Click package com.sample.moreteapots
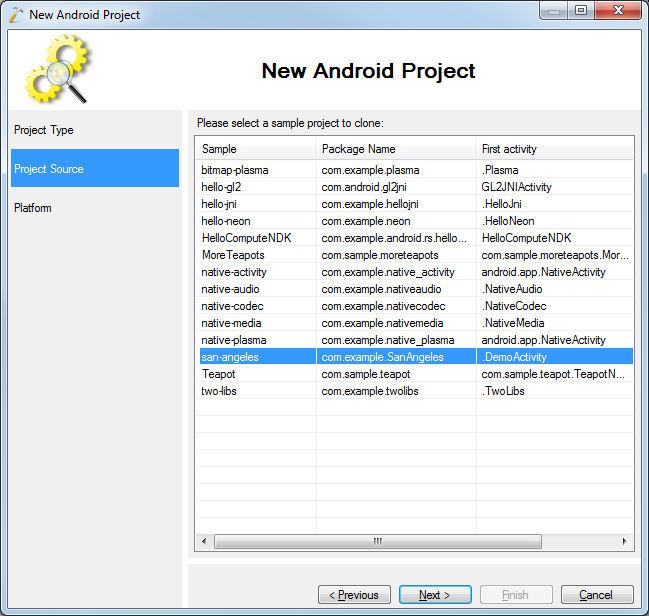This screenshot has height=616, width=649. point(380,255)
